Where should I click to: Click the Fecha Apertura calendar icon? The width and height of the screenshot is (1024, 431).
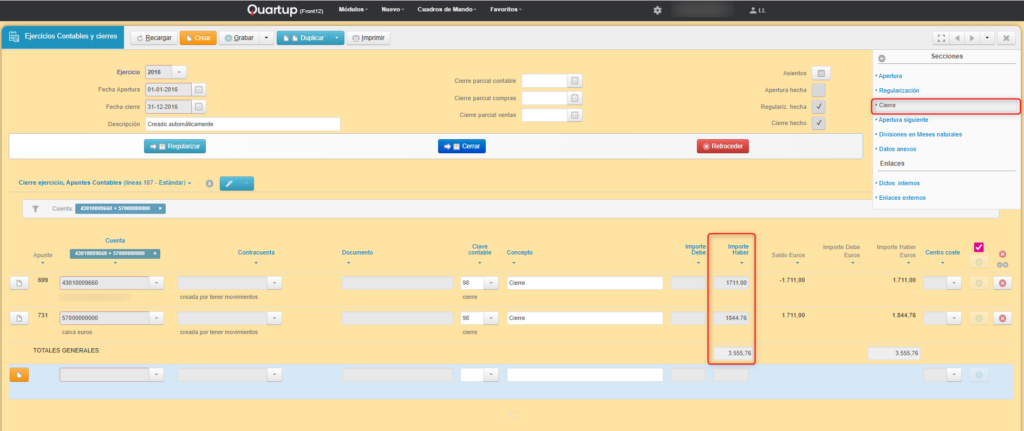199,89
